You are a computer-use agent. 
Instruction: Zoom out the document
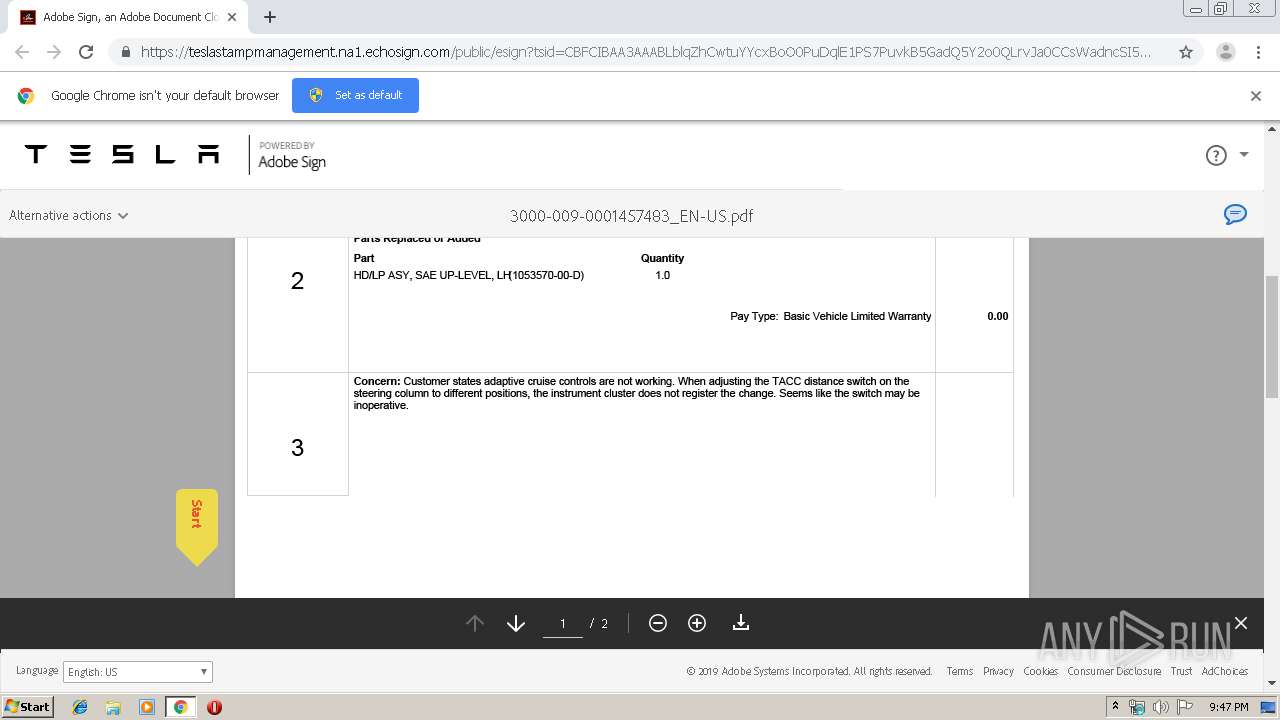coord(658,623)
